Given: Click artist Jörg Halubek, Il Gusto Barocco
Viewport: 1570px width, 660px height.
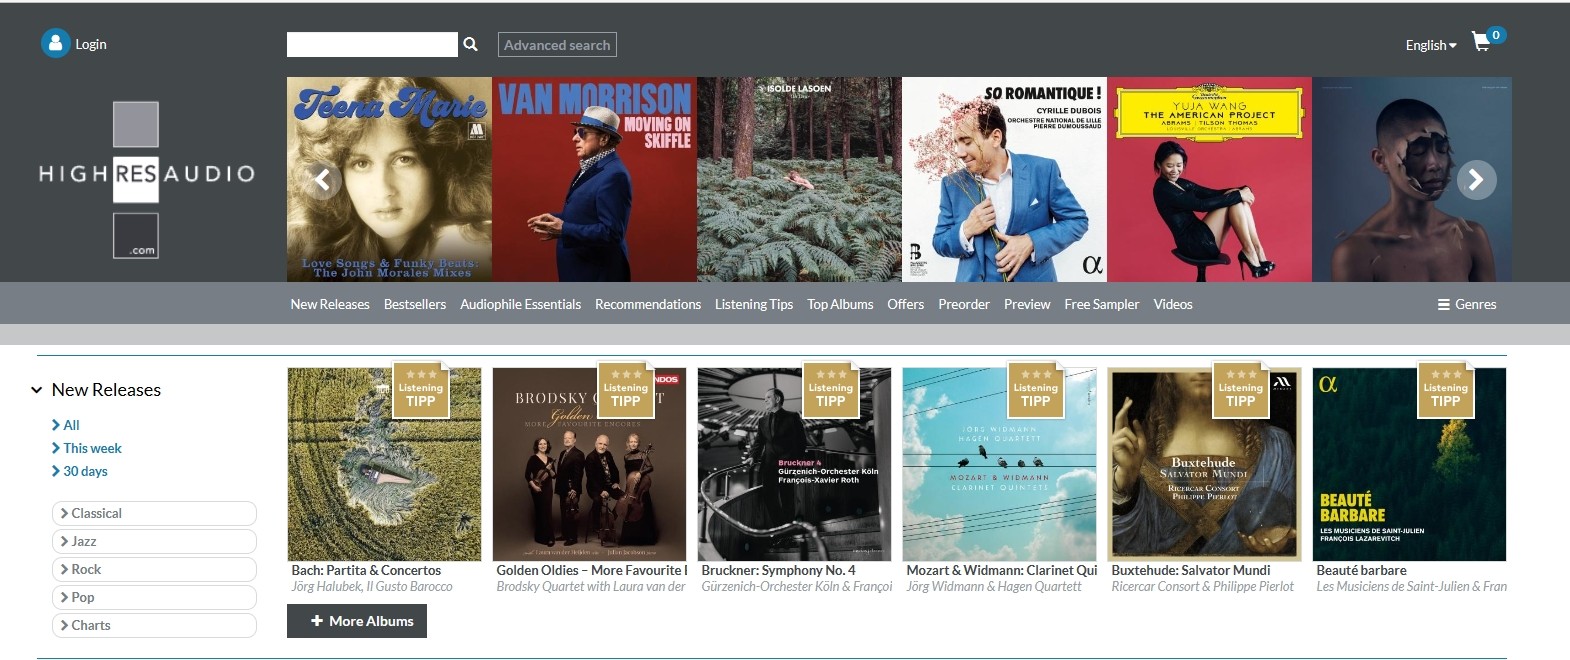Looking at the screenshot, I should (x=372, y=587).
